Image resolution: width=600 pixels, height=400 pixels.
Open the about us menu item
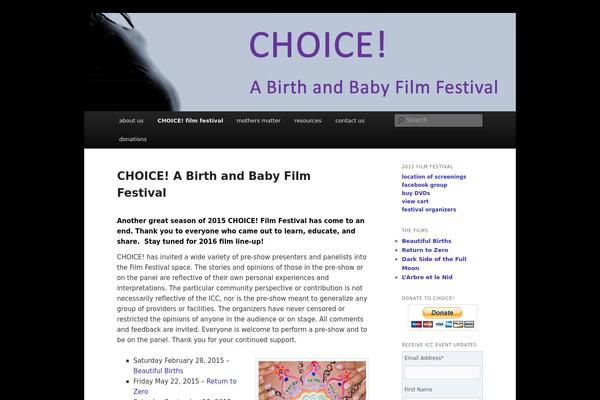tap(131, 120)
